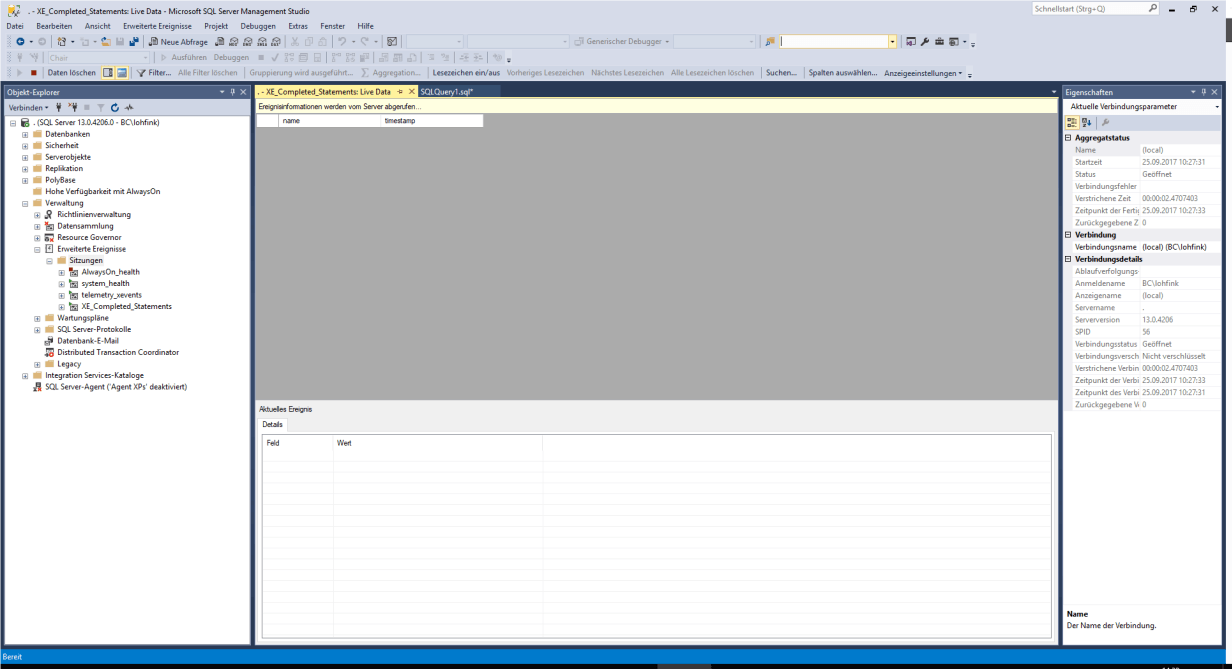Click the SQL Server-Agent icon
Screen dimensions: 1232x669
click(x=37, y=387)
